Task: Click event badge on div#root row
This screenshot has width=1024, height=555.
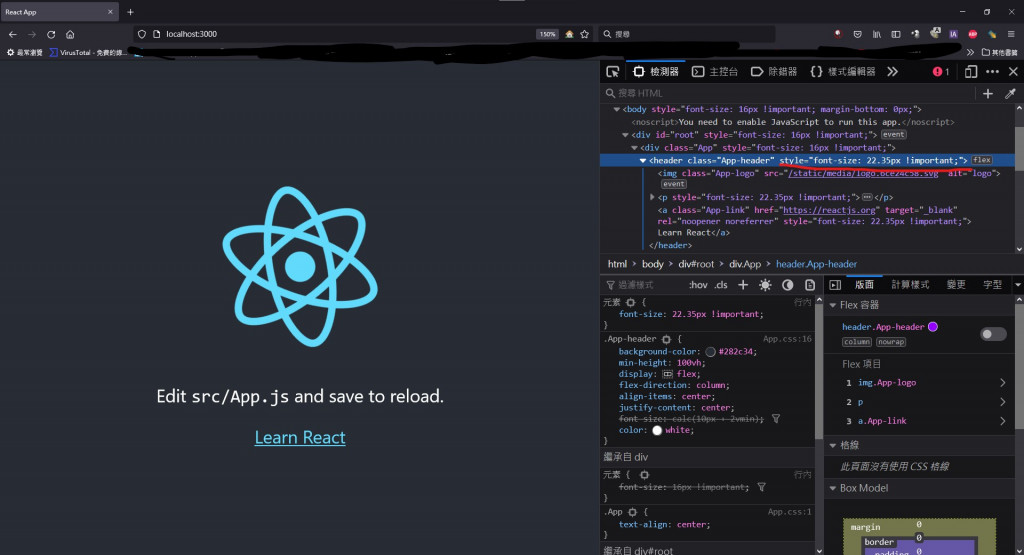Action: [x=893, y=135]
